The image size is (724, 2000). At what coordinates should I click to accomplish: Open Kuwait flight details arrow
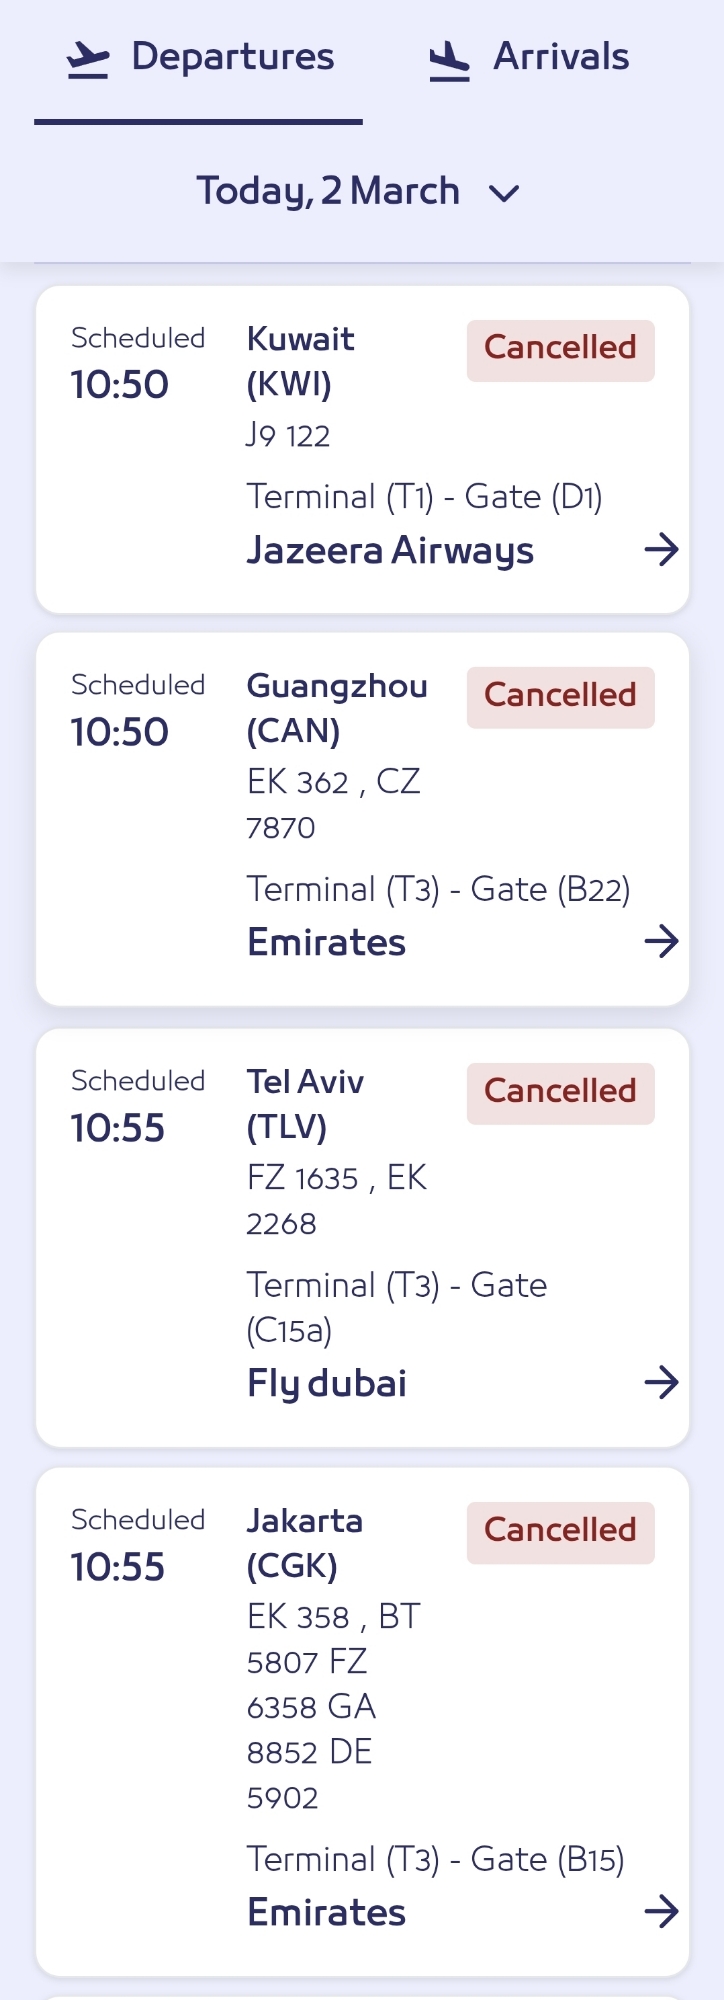(661, 549)
